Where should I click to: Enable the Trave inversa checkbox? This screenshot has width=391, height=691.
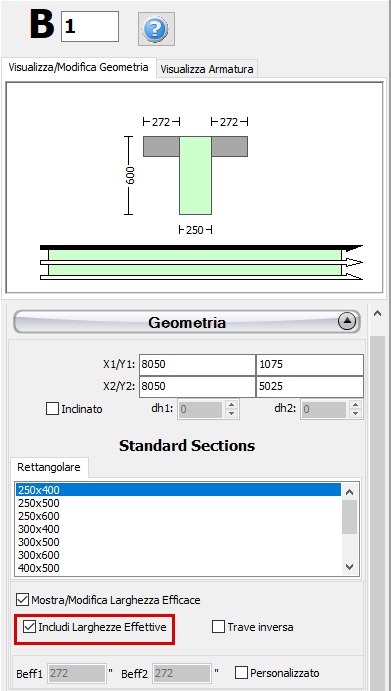coord(218,627)
